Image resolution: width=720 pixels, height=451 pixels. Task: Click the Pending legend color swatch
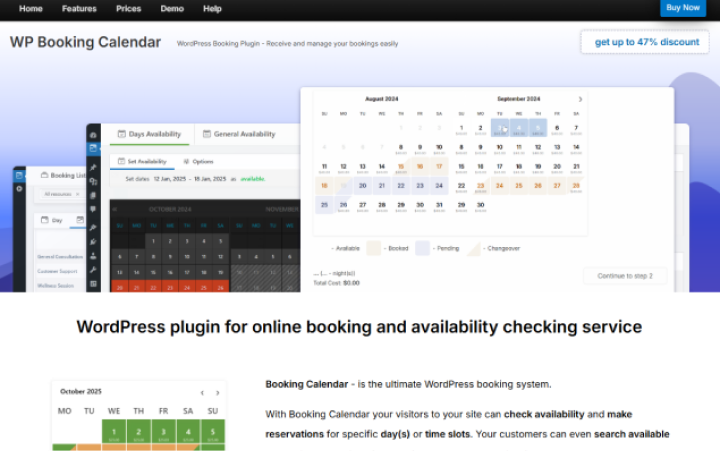pyautogui.click(x=422, y=248)
